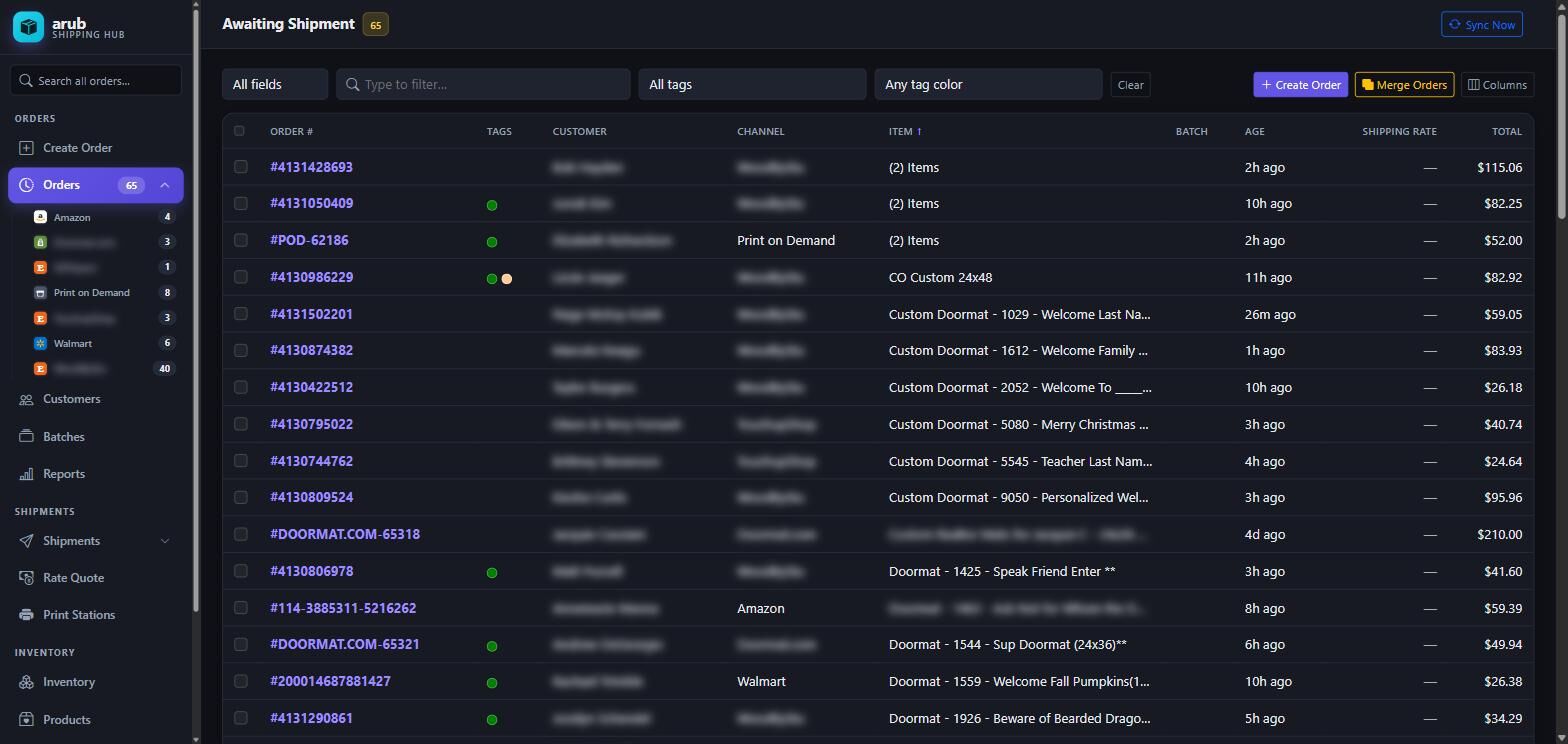Toggle the select-all orders checkbox in header
Screen dimensions: 1568x744
(x=239, y=131)
